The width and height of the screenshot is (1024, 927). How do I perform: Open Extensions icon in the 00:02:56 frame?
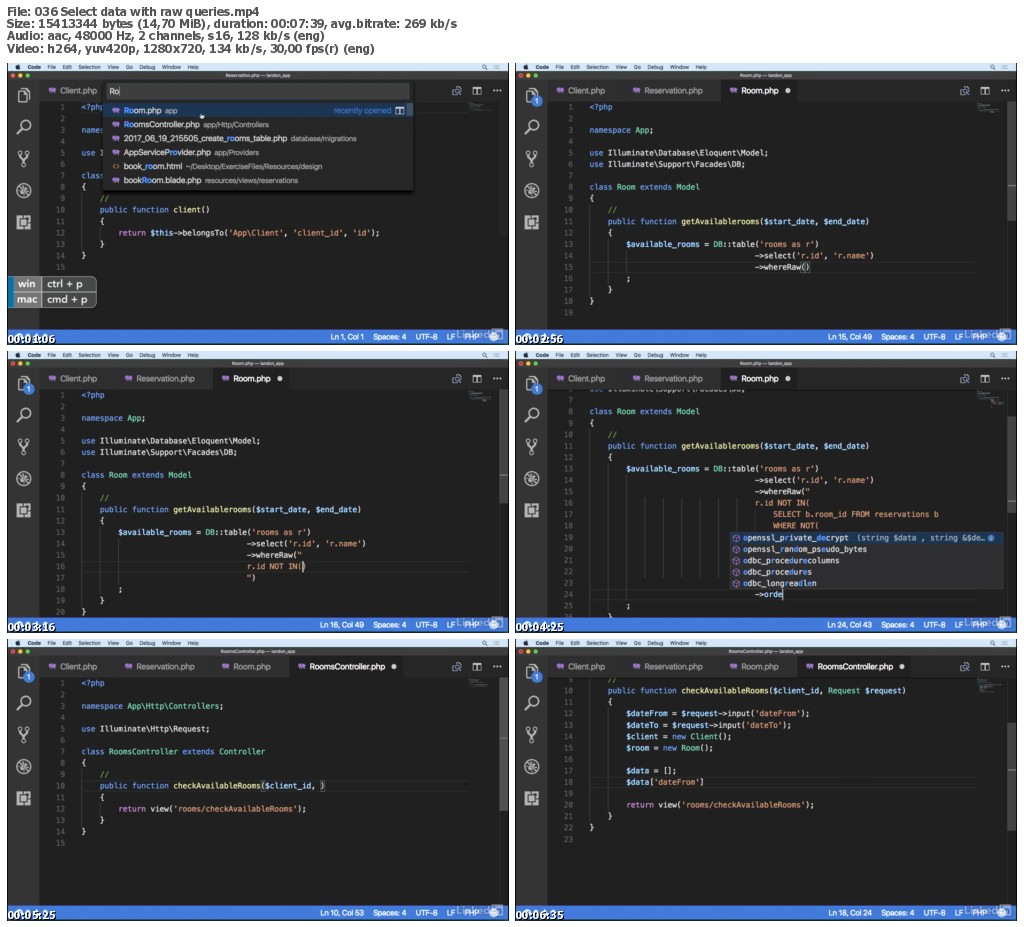coord(532,222)
